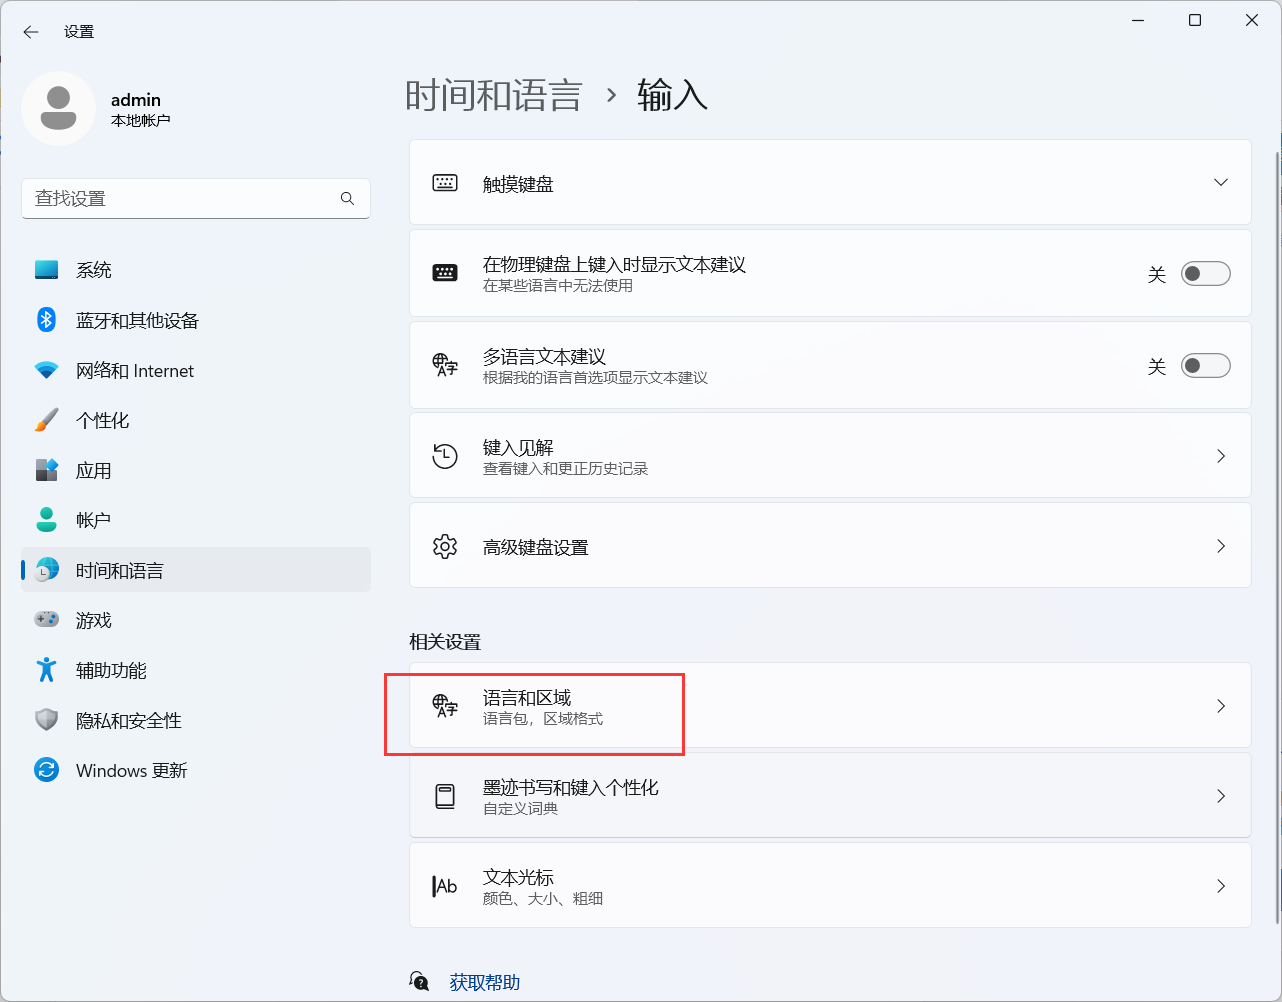
Task: Click the Wi-Fi icon for 网络和 Internet
Action: pyautogui.click(x=47, y=370)
